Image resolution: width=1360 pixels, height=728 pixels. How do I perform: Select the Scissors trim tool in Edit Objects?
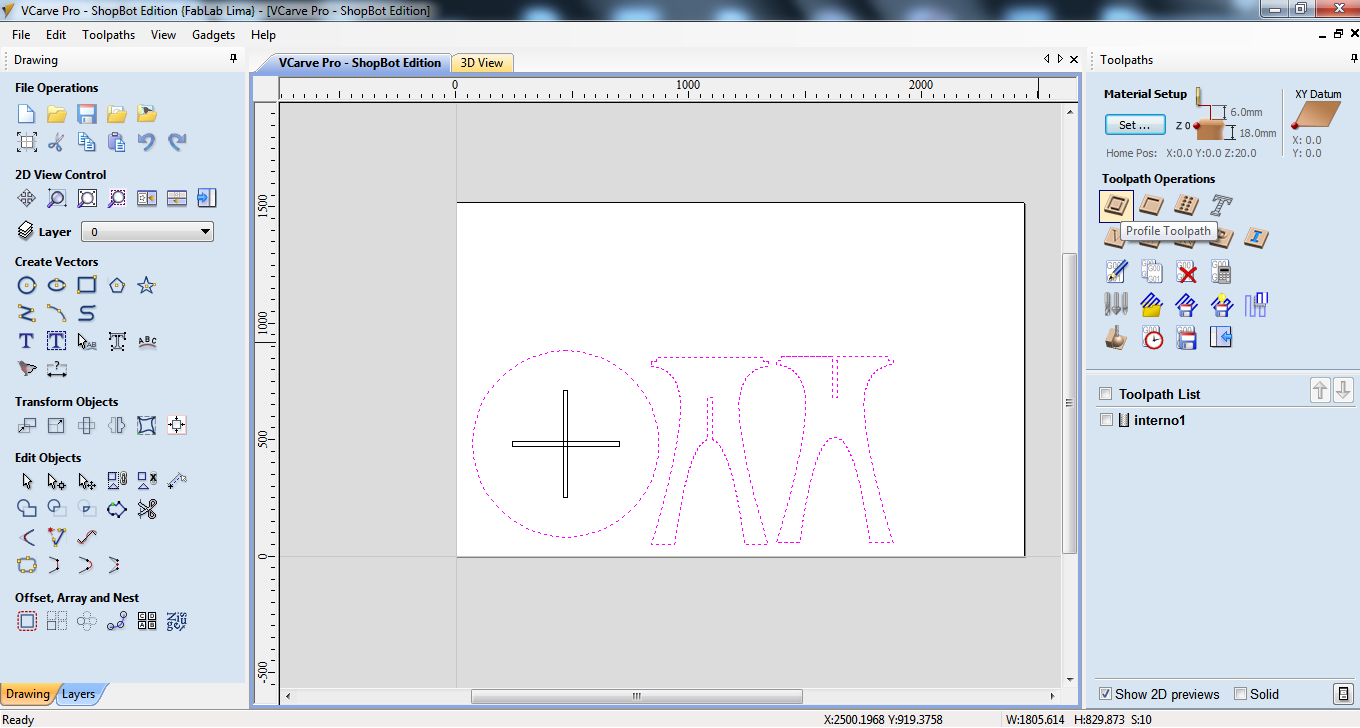tap(147, 509)
